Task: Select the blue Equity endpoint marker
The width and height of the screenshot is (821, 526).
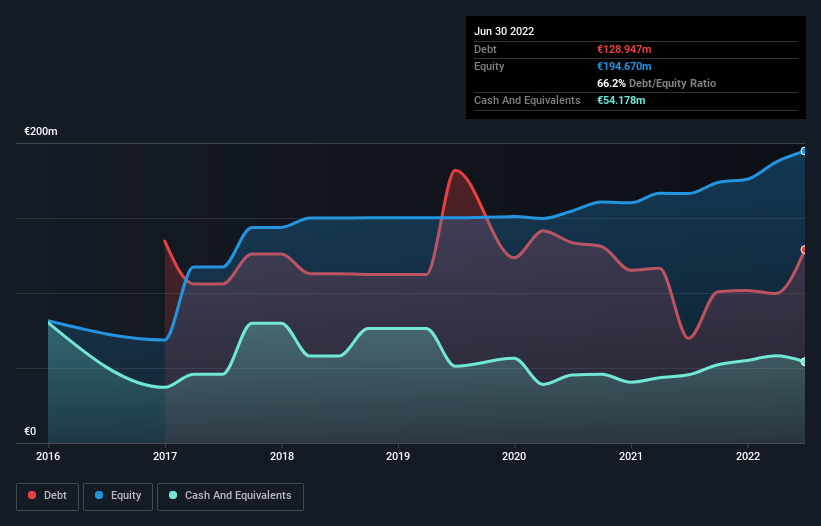Action: tap(804, 151)
